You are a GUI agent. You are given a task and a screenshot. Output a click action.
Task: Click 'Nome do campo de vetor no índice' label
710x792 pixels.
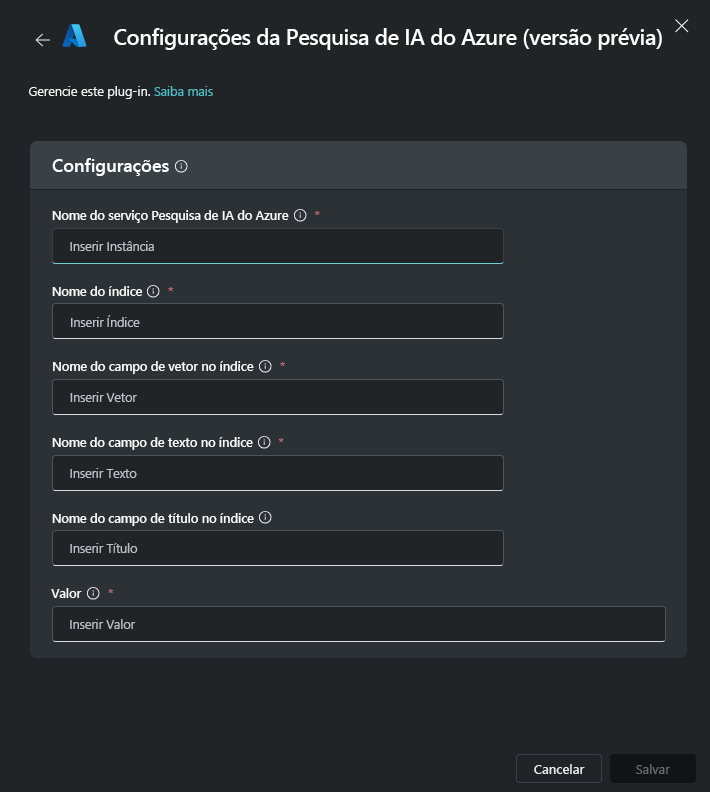153,367
